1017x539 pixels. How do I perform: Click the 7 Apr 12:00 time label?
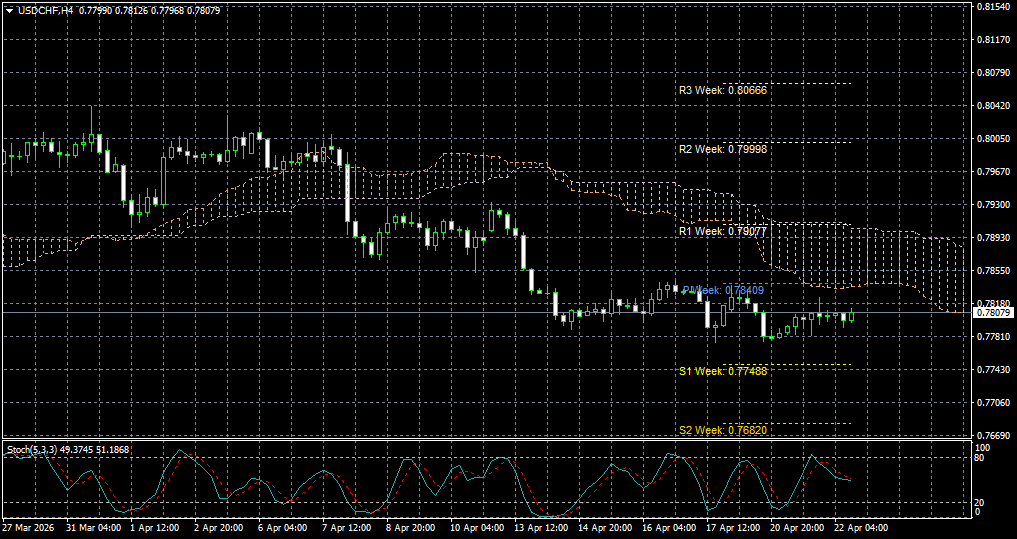[x=346, y=528]
